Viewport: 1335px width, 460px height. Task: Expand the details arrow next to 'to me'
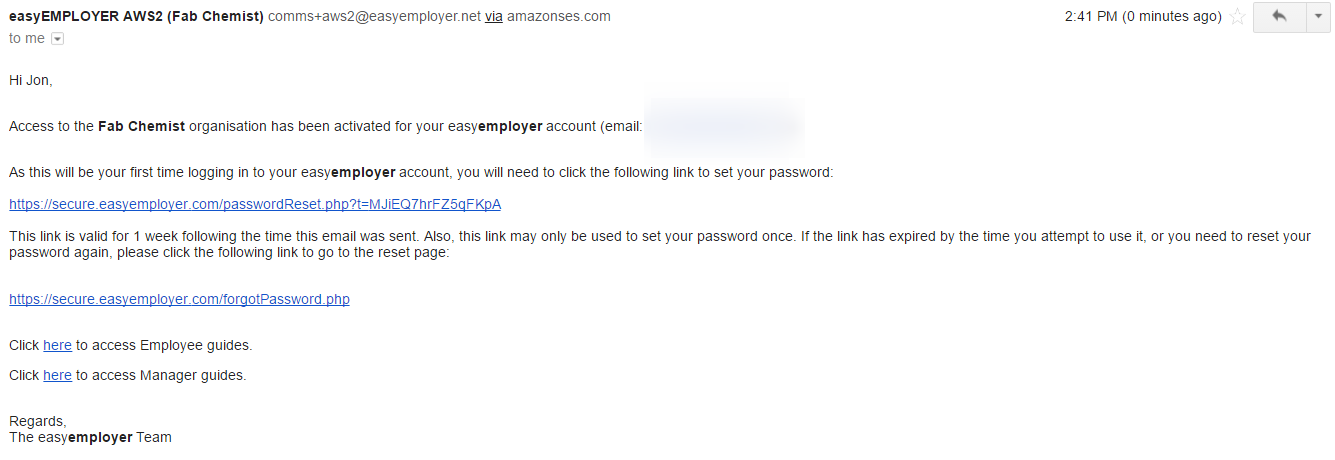pyautogui.click(x=57, y=39)
